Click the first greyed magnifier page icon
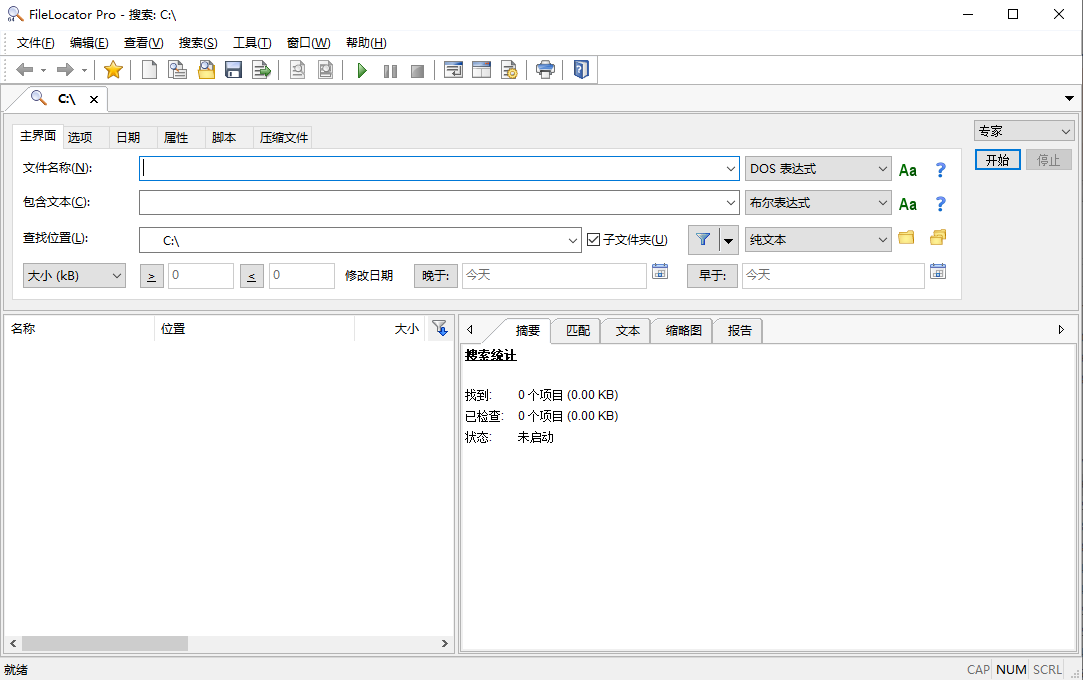This screenshot has height=680, width=1083. [x=297, y=70]
